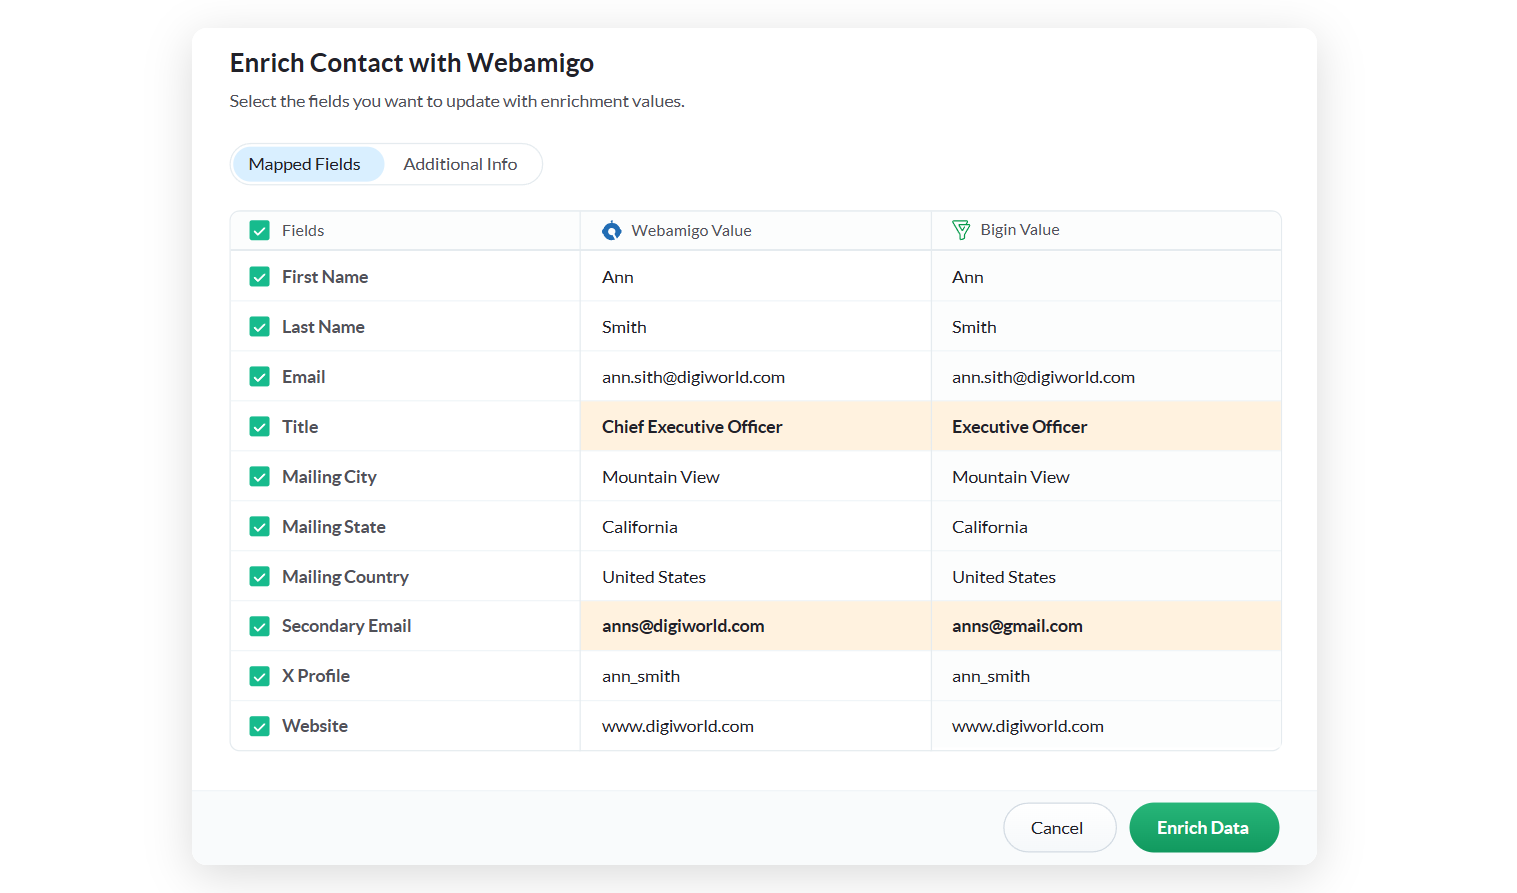Click the Mailing Country field label
This screenshot has height=893, width=1517.
coord(346,577)
